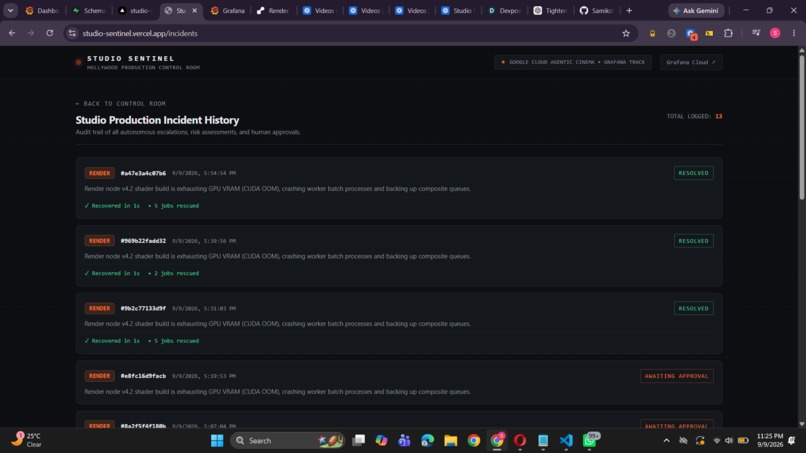
Task: Select incident ID #969b22fadd32
Action: [143, 241]
